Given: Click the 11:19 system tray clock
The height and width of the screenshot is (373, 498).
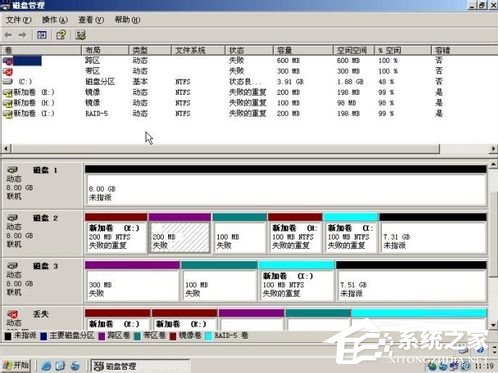Looking at the screenshot, I should 483,366.
